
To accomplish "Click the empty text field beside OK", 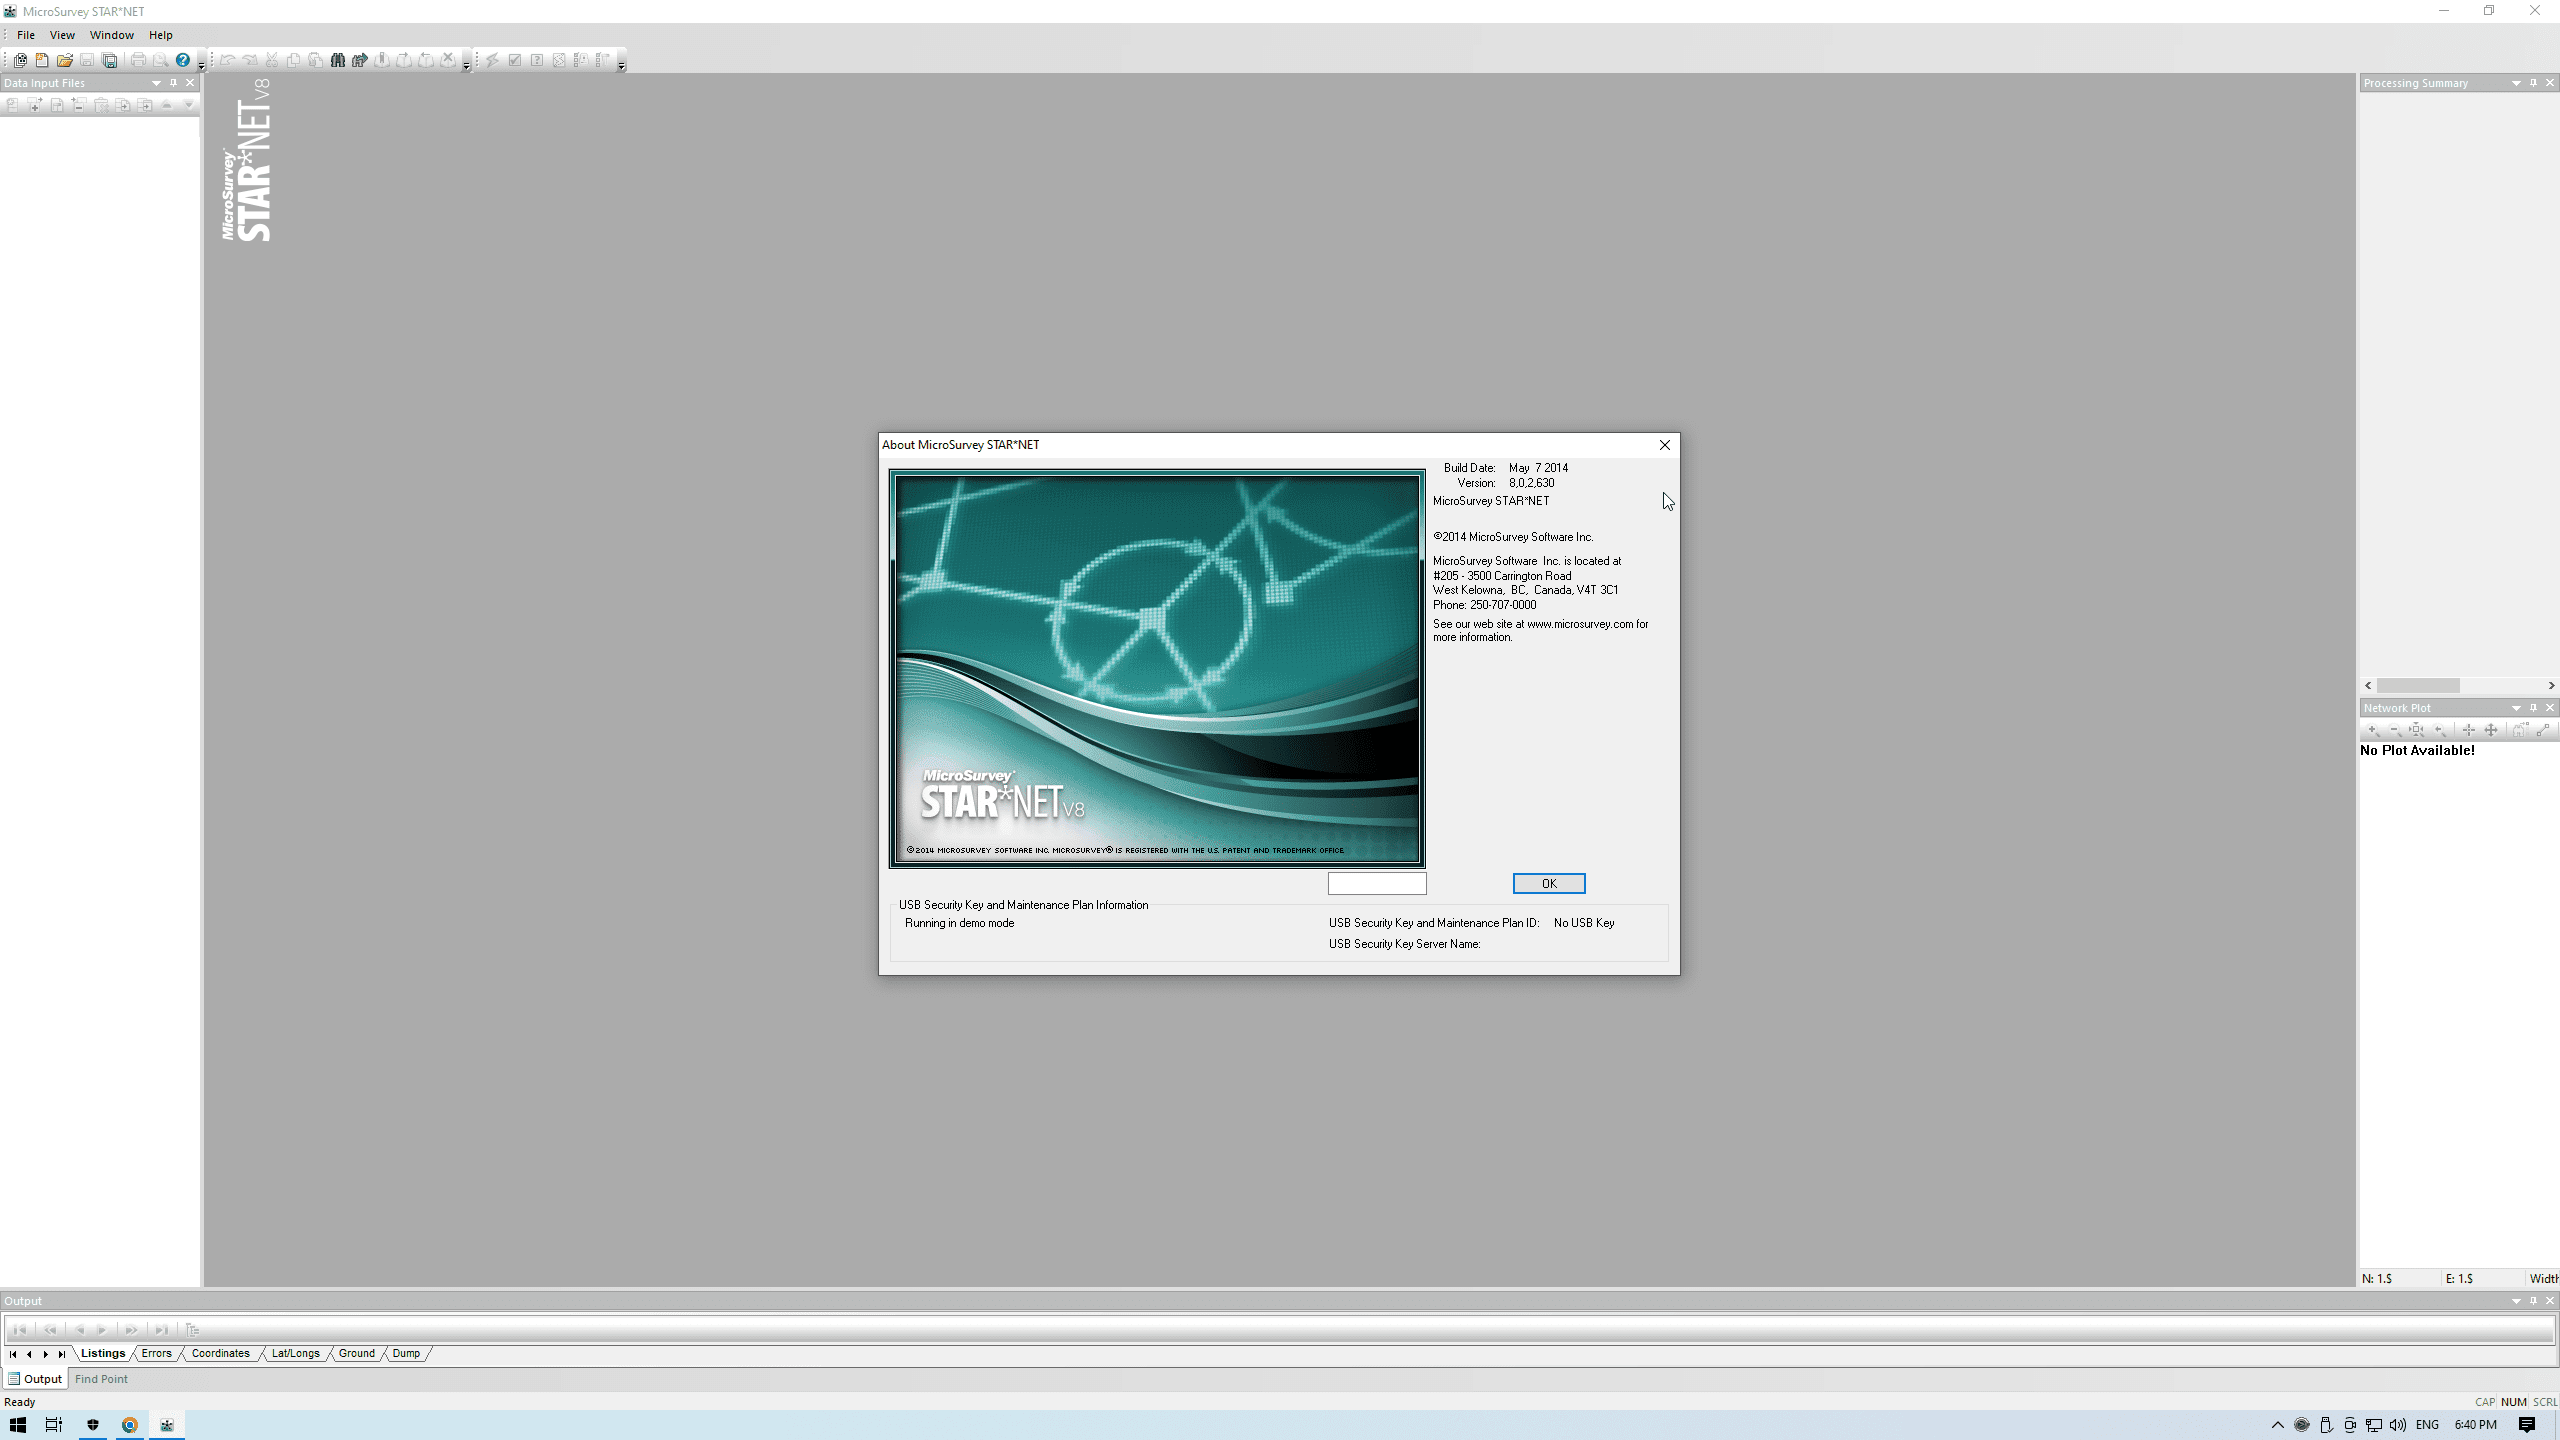I will [x=1376, y=883].
